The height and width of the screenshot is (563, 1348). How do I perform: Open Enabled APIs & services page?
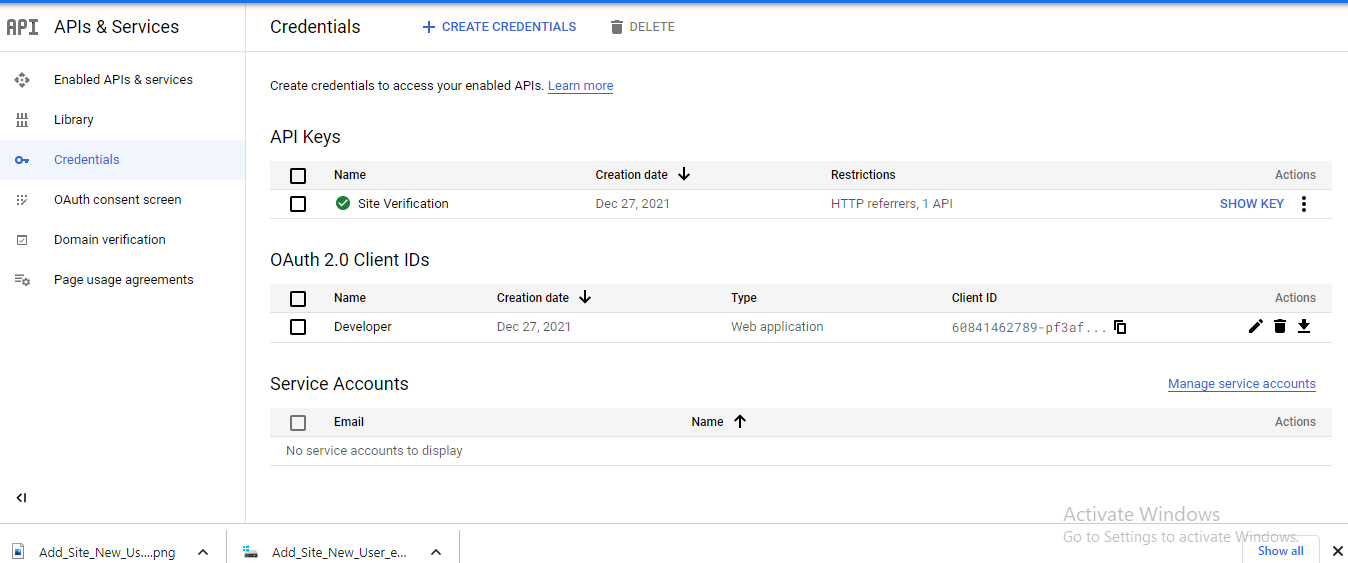coord(123,80)
